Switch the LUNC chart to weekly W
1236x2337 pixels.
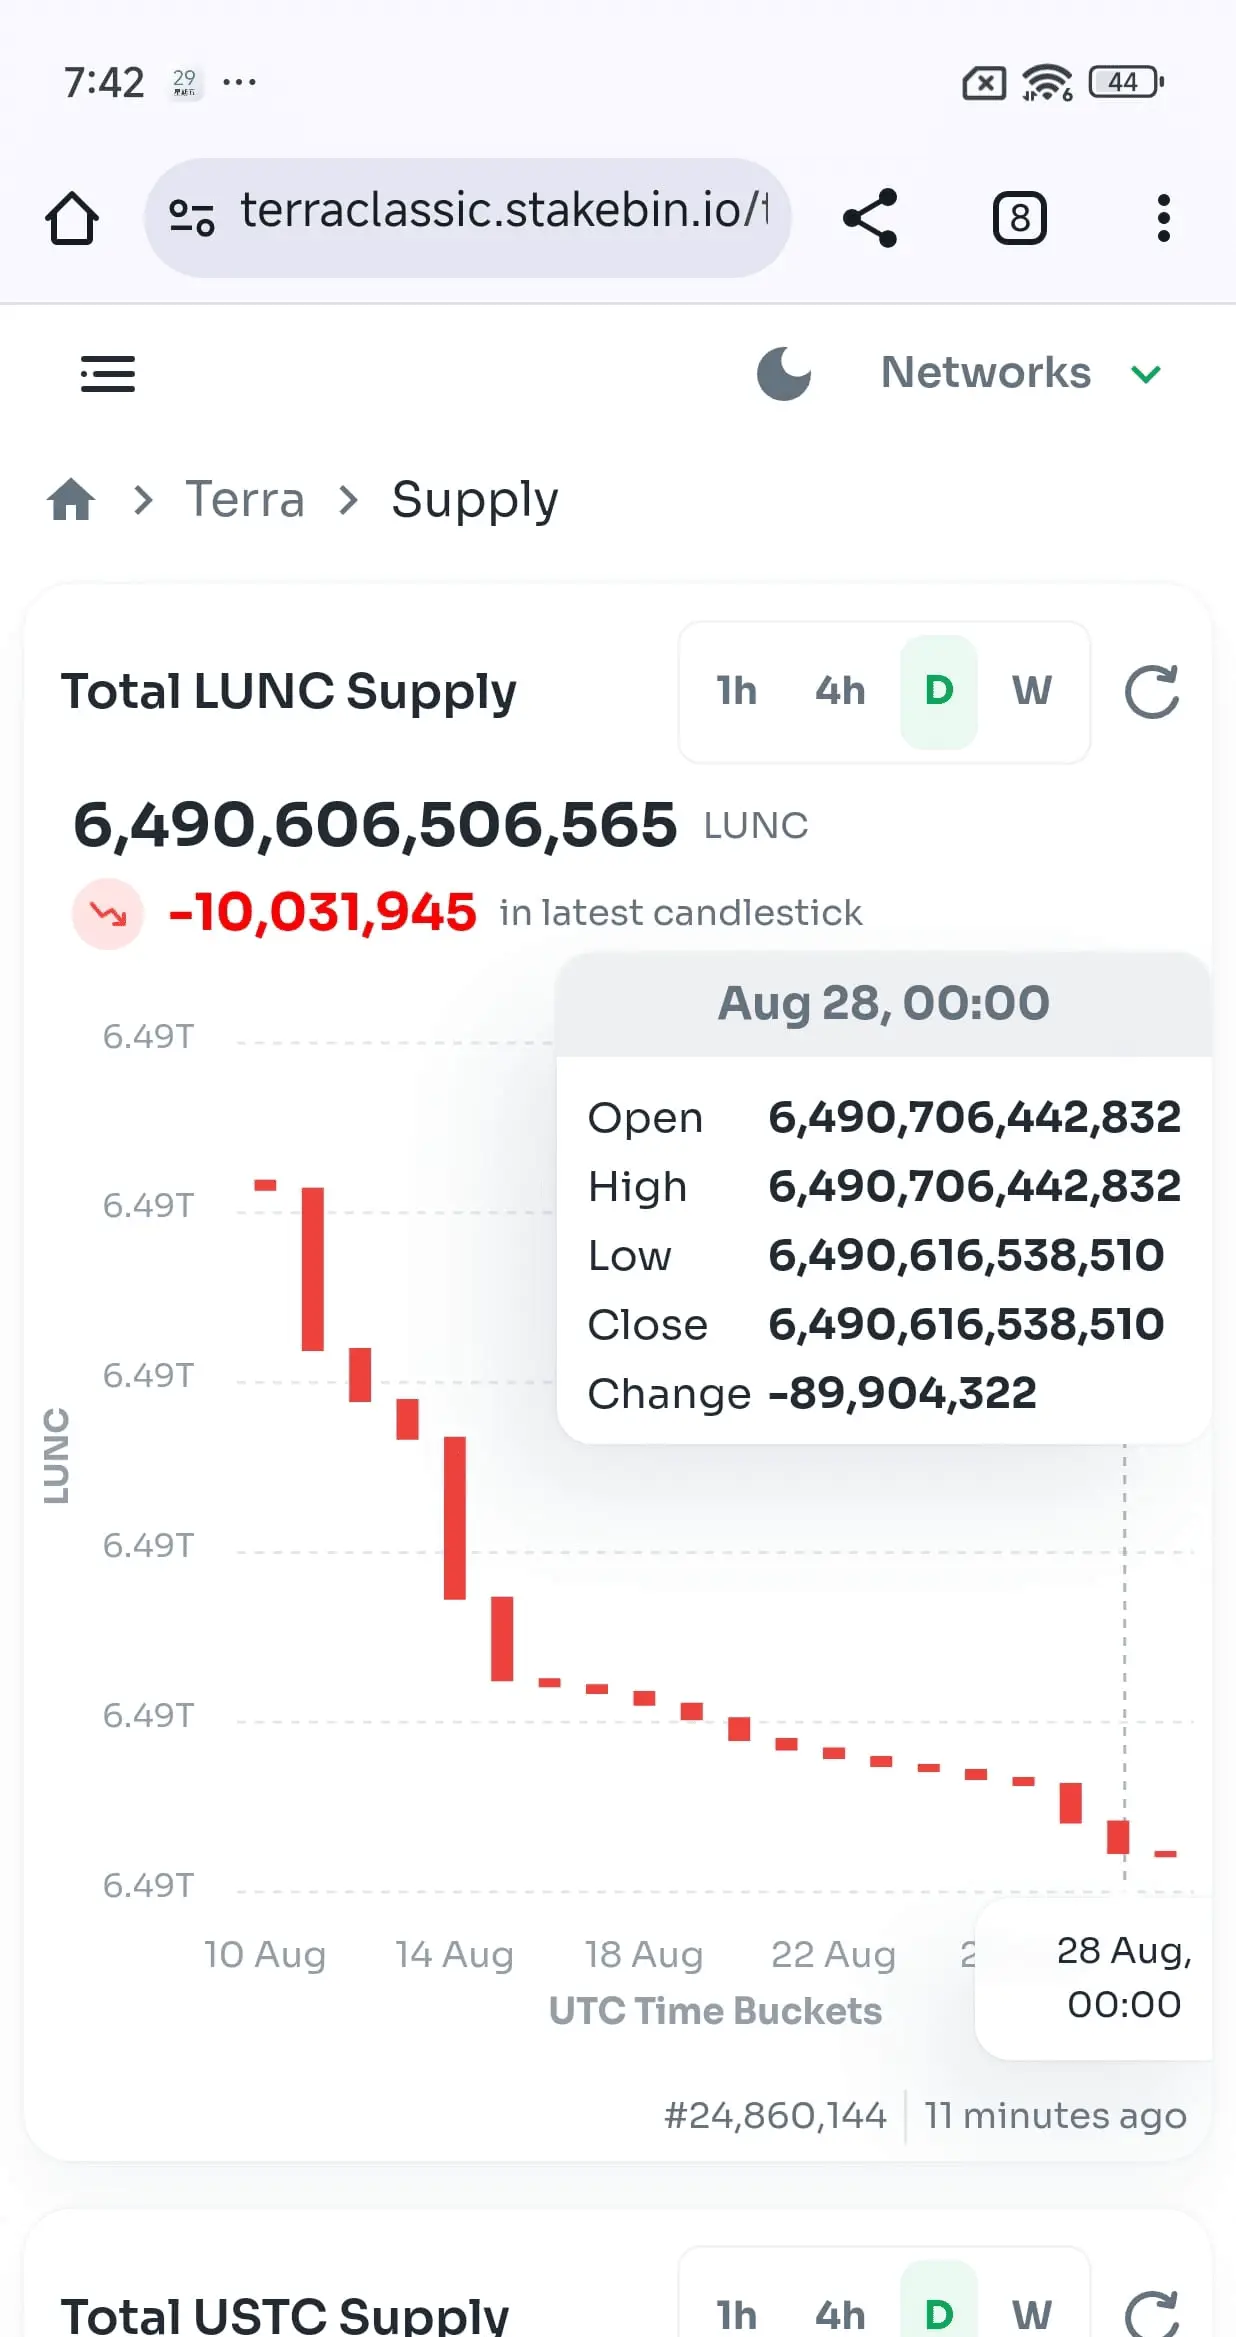click(x=1032, y=691)
